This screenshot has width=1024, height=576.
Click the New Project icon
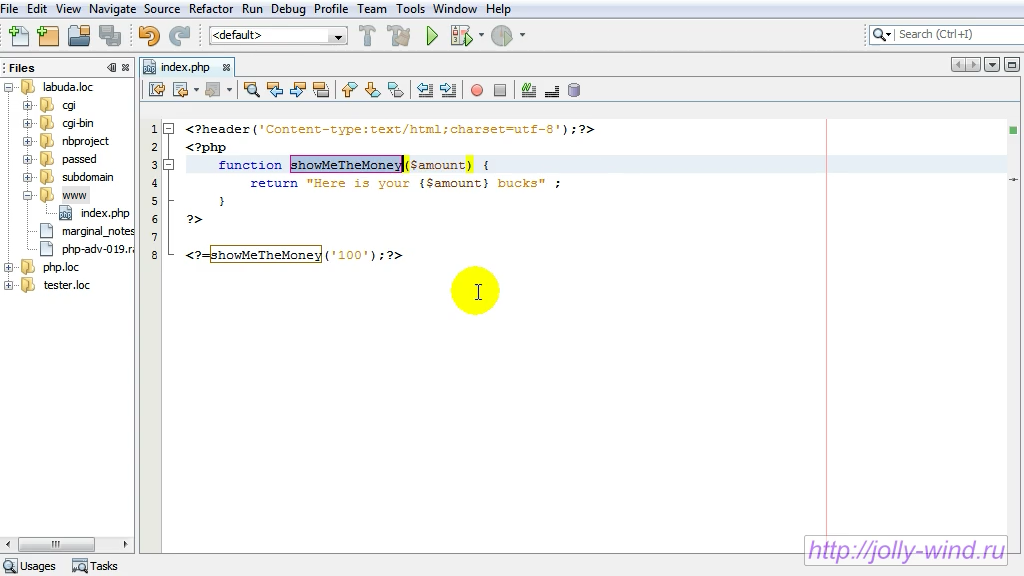coord(48,35)
